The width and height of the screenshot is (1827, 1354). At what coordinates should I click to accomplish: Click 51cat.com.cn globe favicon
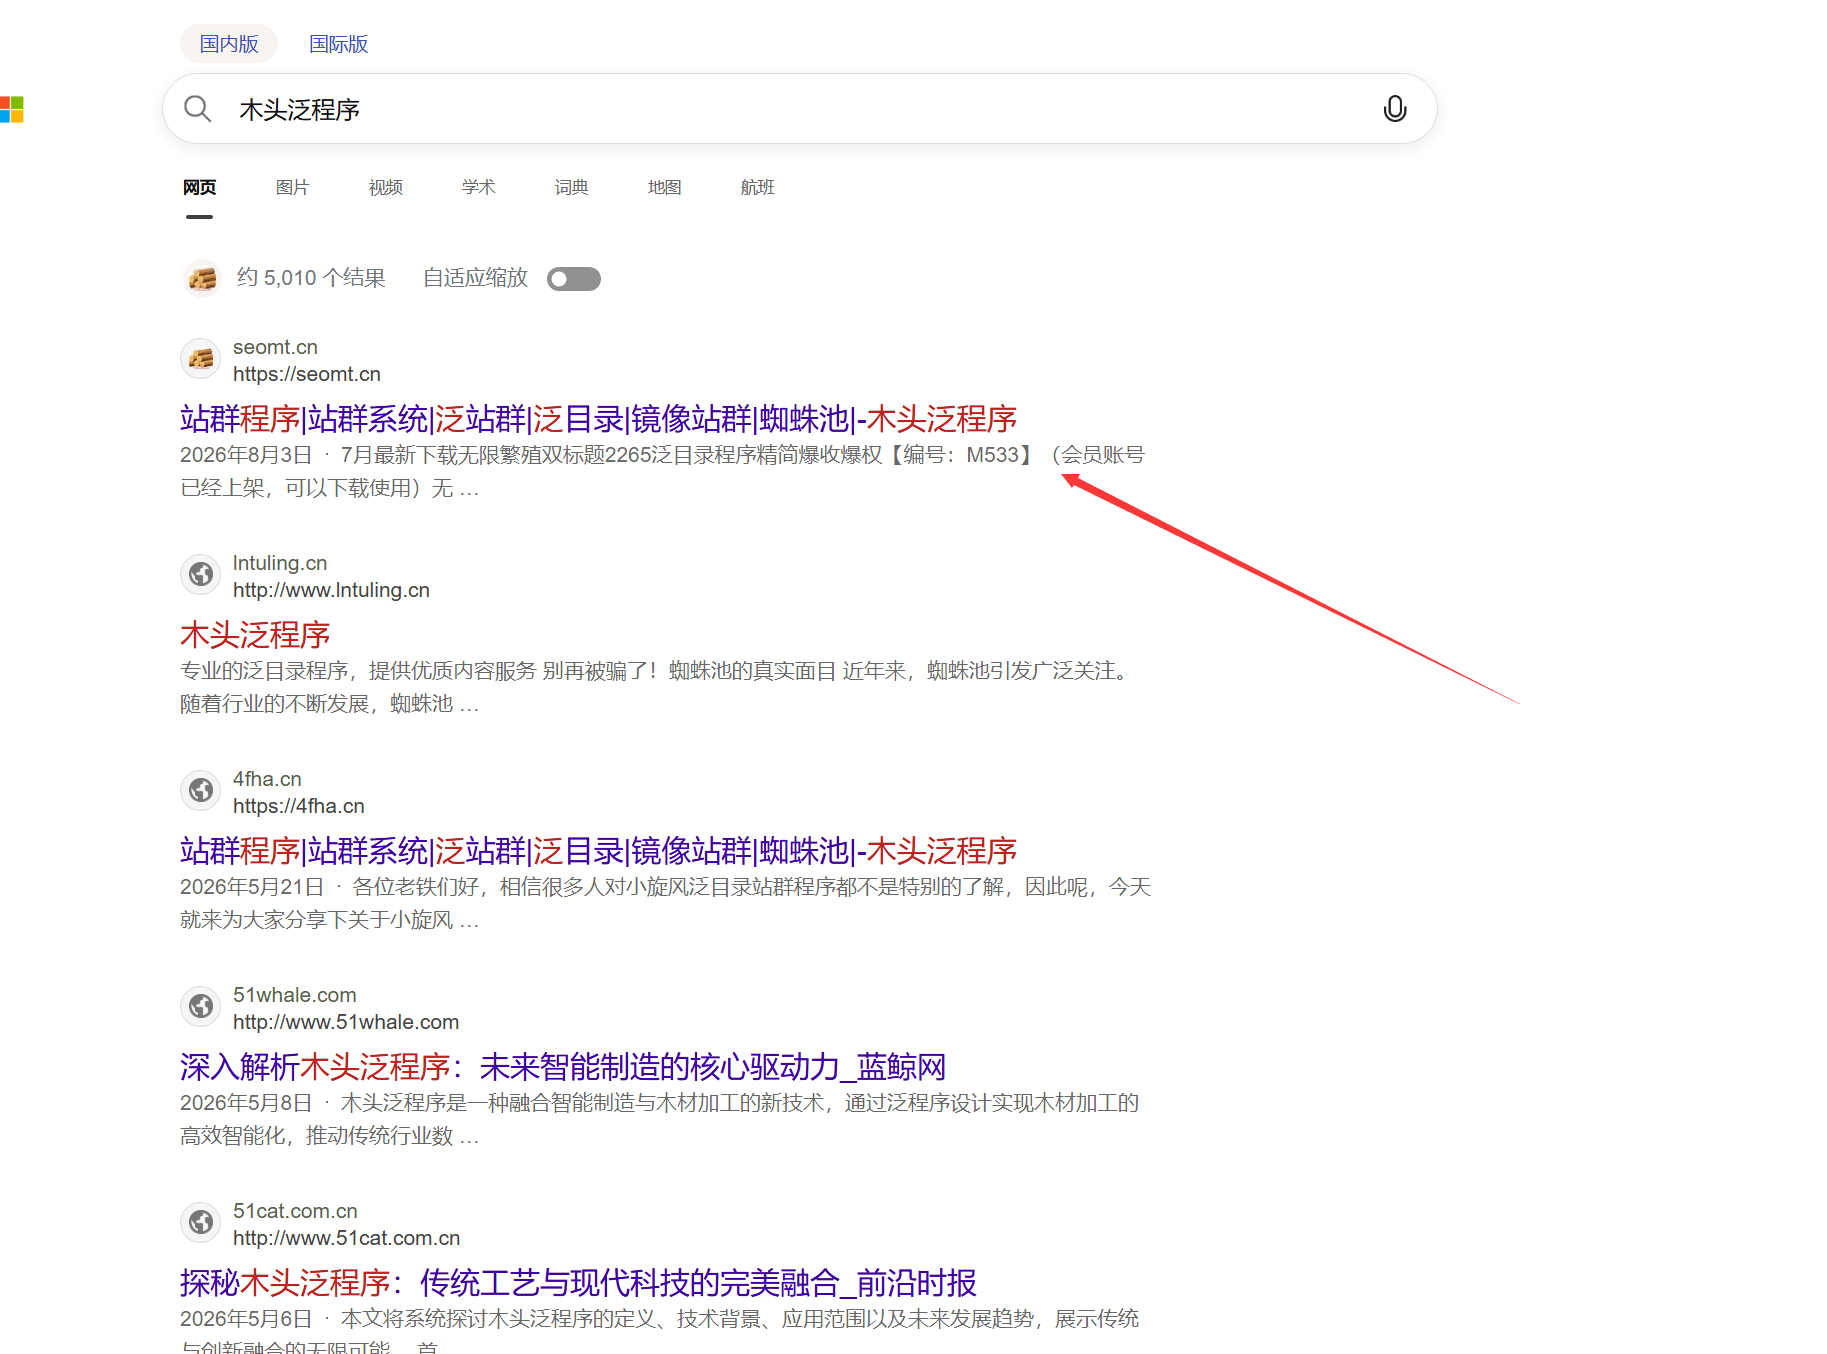click(201, 1222)
